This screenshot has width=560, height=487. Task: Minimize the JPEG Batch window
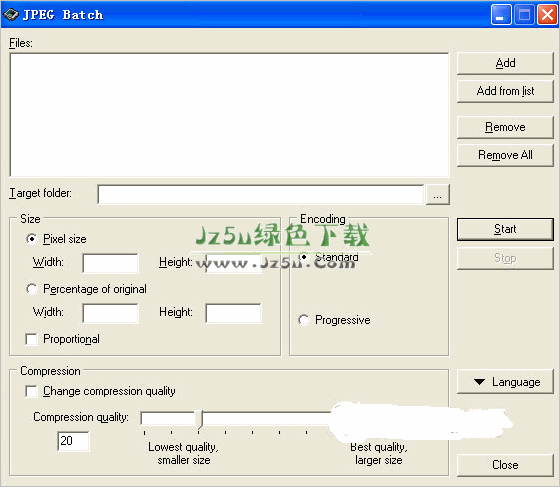(x=500, y=15)
